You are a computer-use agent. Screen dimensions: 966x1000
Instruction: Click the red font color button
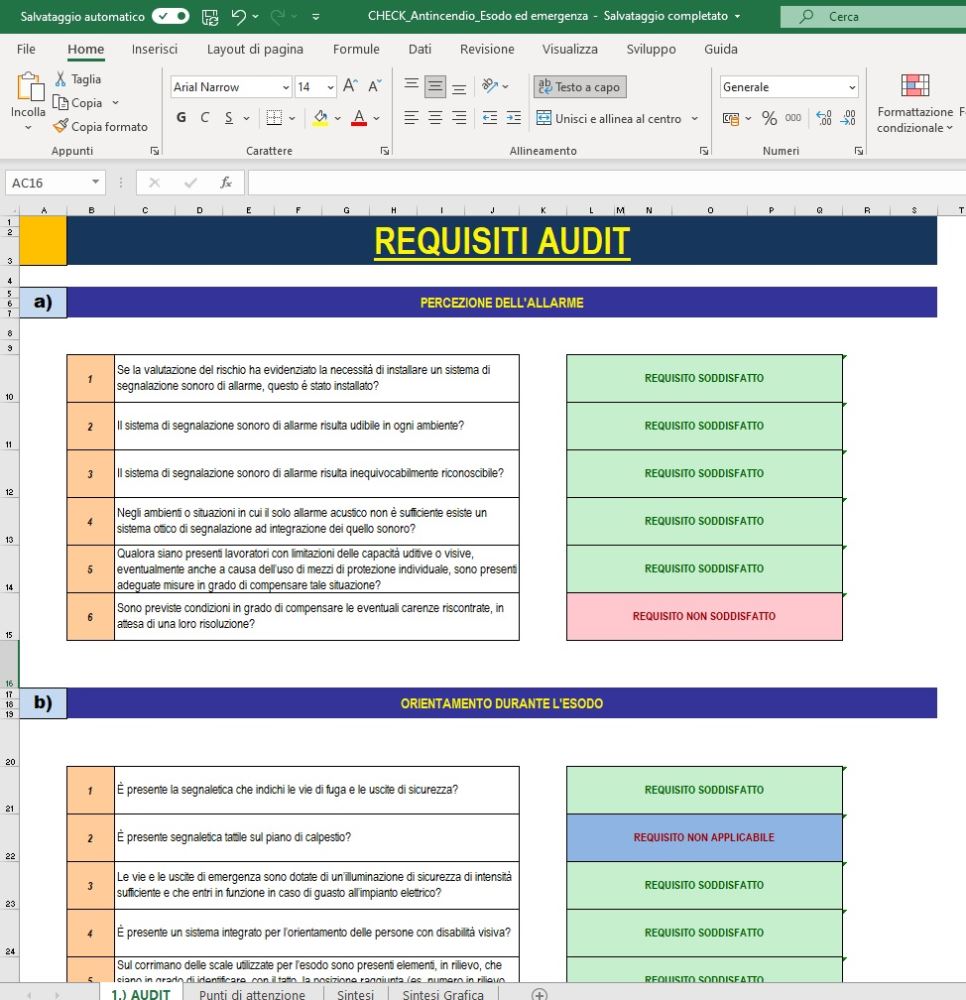(x=359, y=117)
